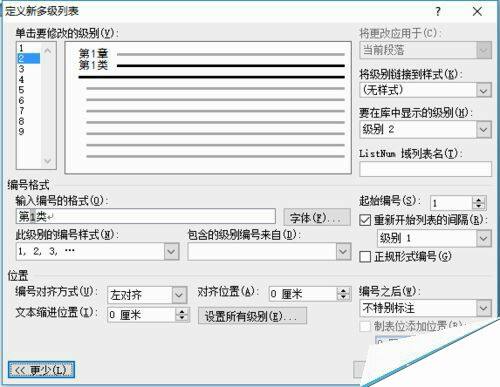Screen dimensions: 500x387
Task: Click the 文本缩进位置 0 厘米 field
Action: [142, 315]
